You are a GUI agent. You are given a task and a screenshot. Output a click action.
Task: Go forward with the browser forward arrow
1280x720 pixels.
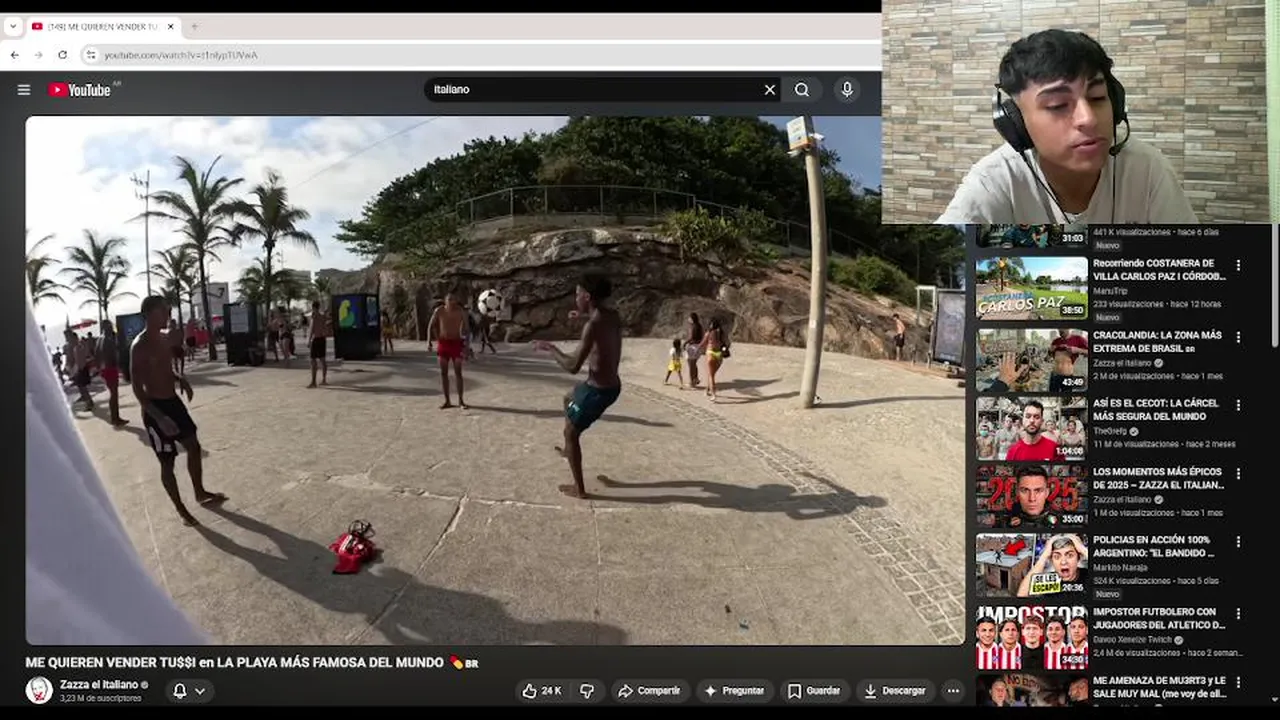coord(38,55)
